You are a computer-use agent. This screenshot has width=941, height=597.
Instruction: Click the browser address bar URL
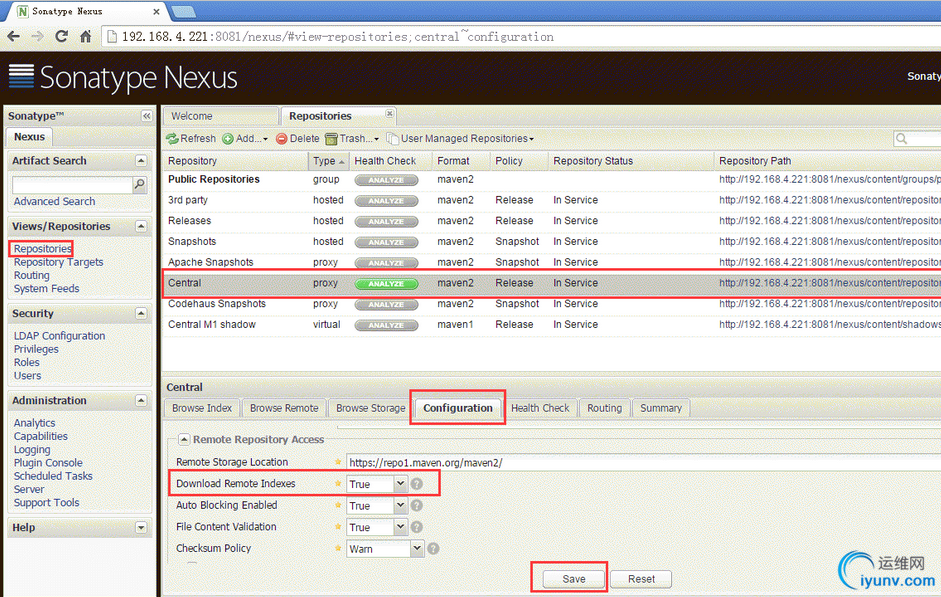(338, 37)
